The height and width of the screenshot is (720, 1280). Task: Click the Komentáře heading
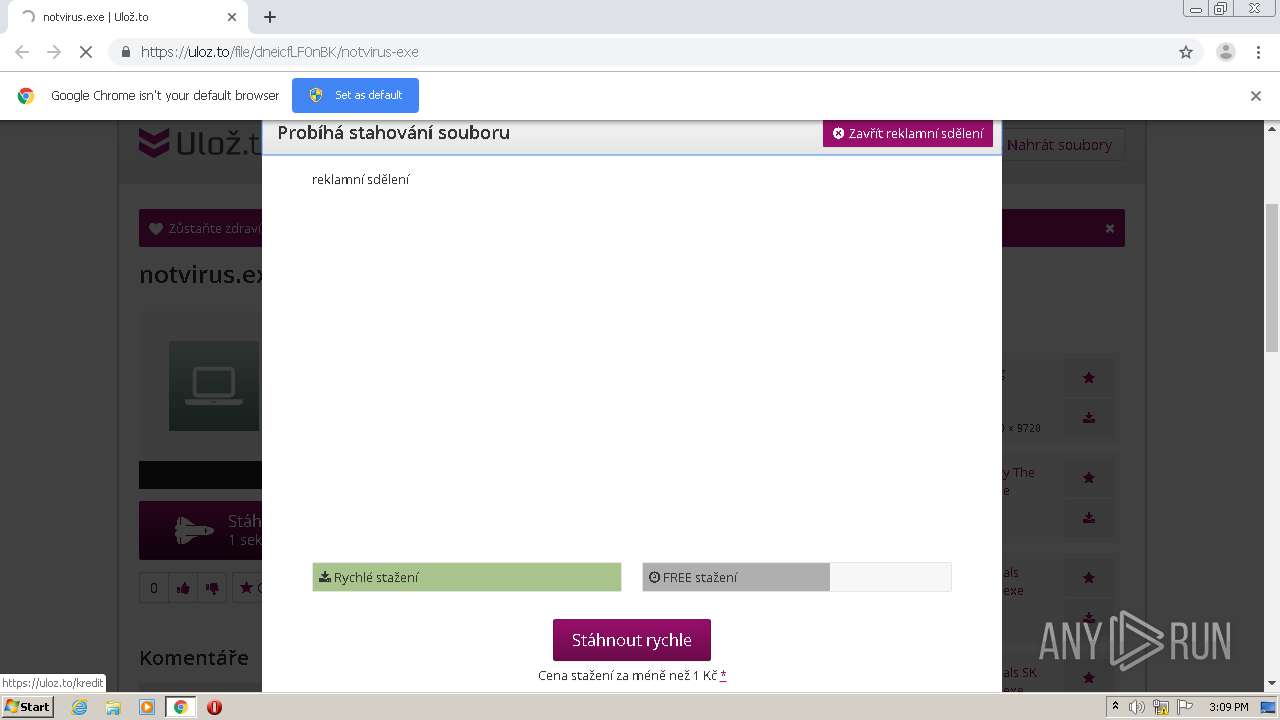point(194,657)
